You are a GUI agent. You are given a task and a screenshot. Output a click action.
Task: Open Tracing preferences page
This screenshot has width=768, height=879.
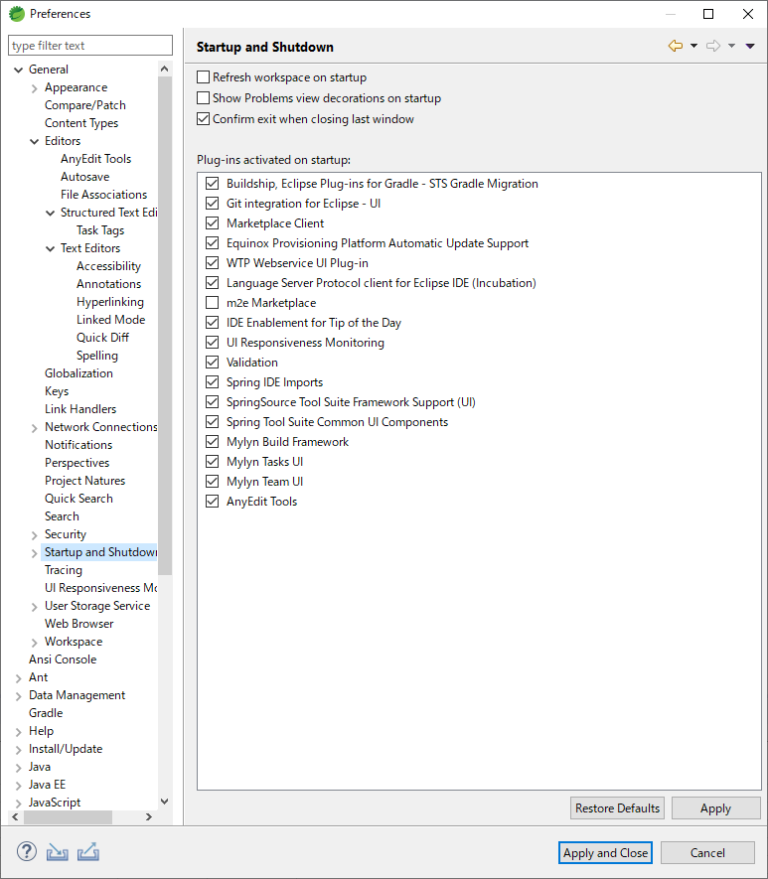[63, 570]
